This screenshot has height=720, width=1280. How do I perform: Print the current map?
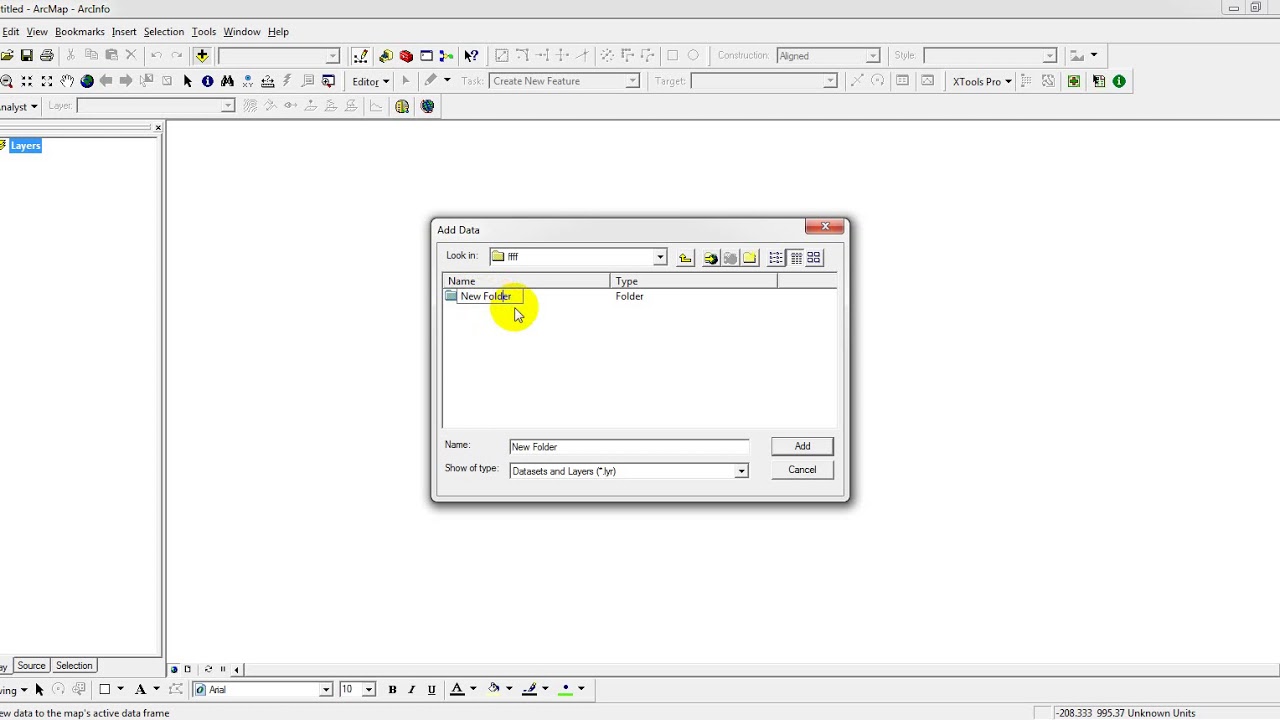(x=47, y=56)
